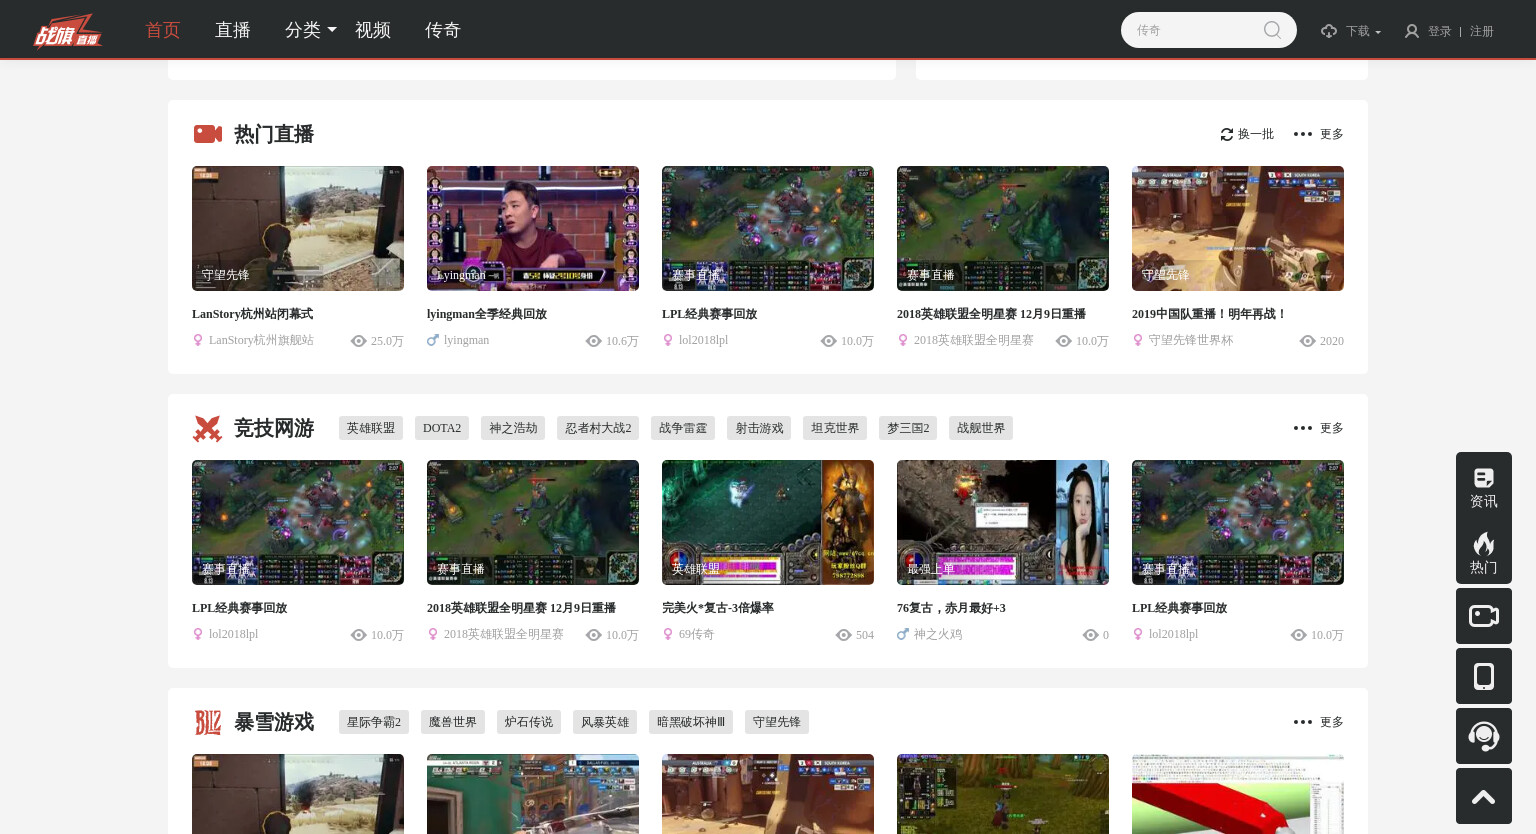This screenshot has height=834, width=1536.
Task: Click three-dots icon in 热门直播 header
Action: (x=1303, y=134)
